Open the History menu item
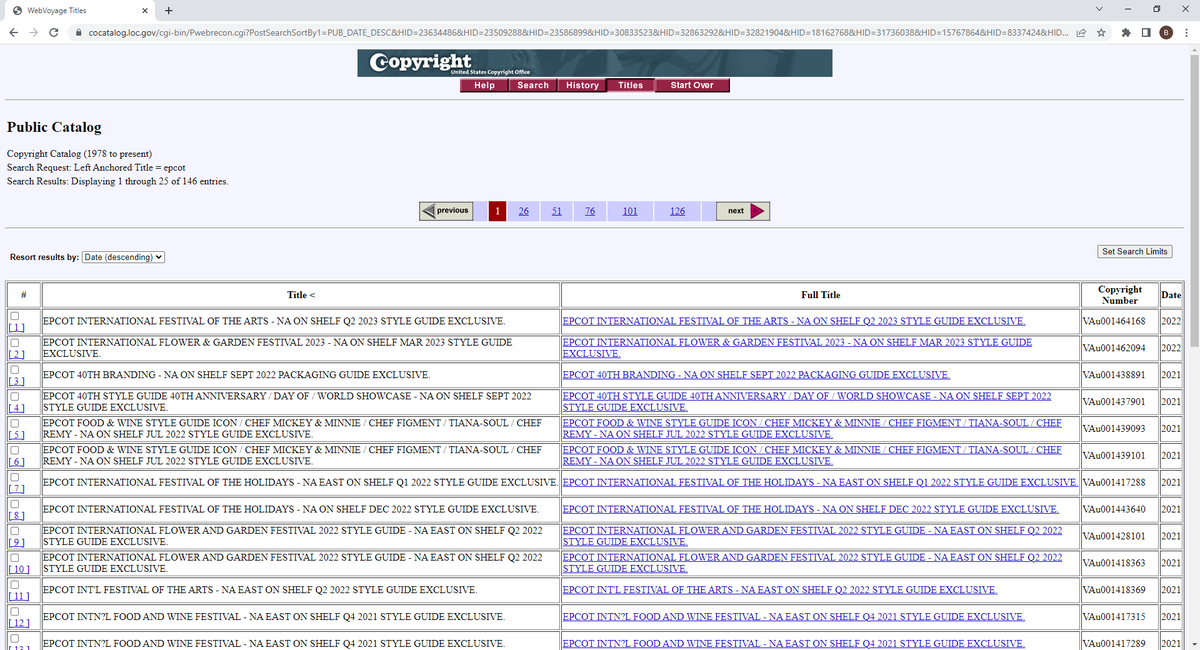The height and width of the screenshot is (650, 1200). click(582, 85)
